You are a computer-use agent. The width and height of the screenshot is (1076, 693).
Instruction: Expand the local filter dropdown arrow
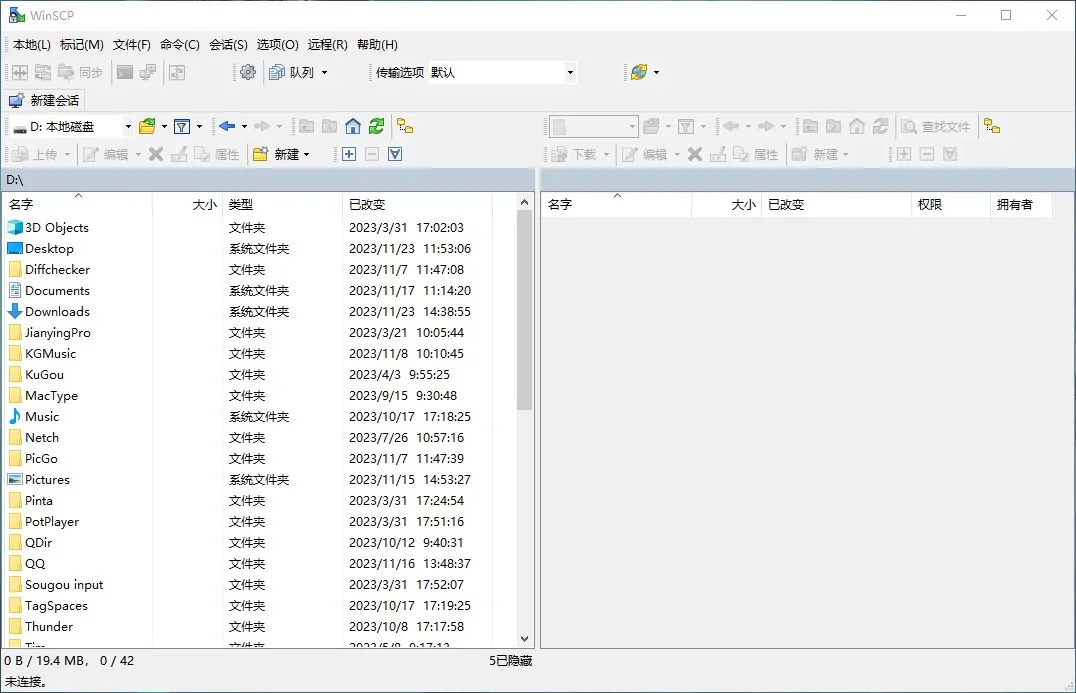pyautogui.click(x=200, y=126)
